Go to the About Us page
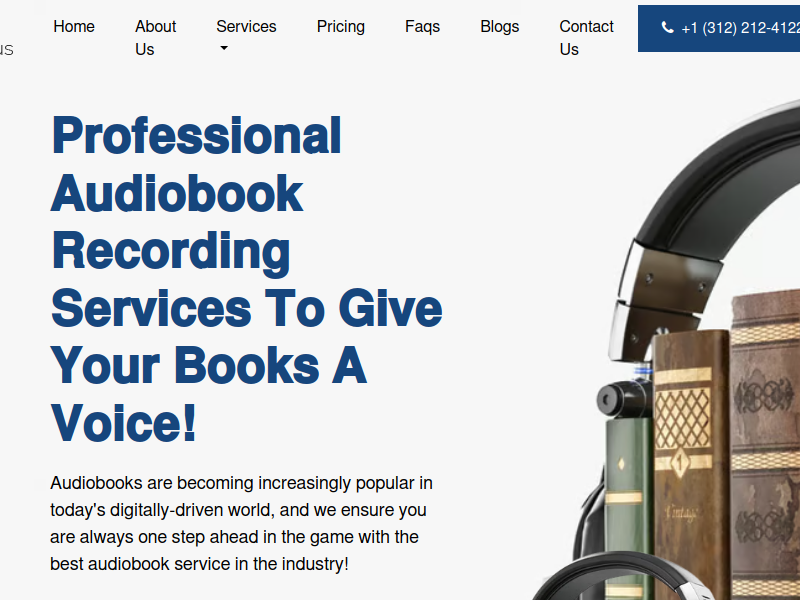Screen dimensions: 800x600 [156, 38]
